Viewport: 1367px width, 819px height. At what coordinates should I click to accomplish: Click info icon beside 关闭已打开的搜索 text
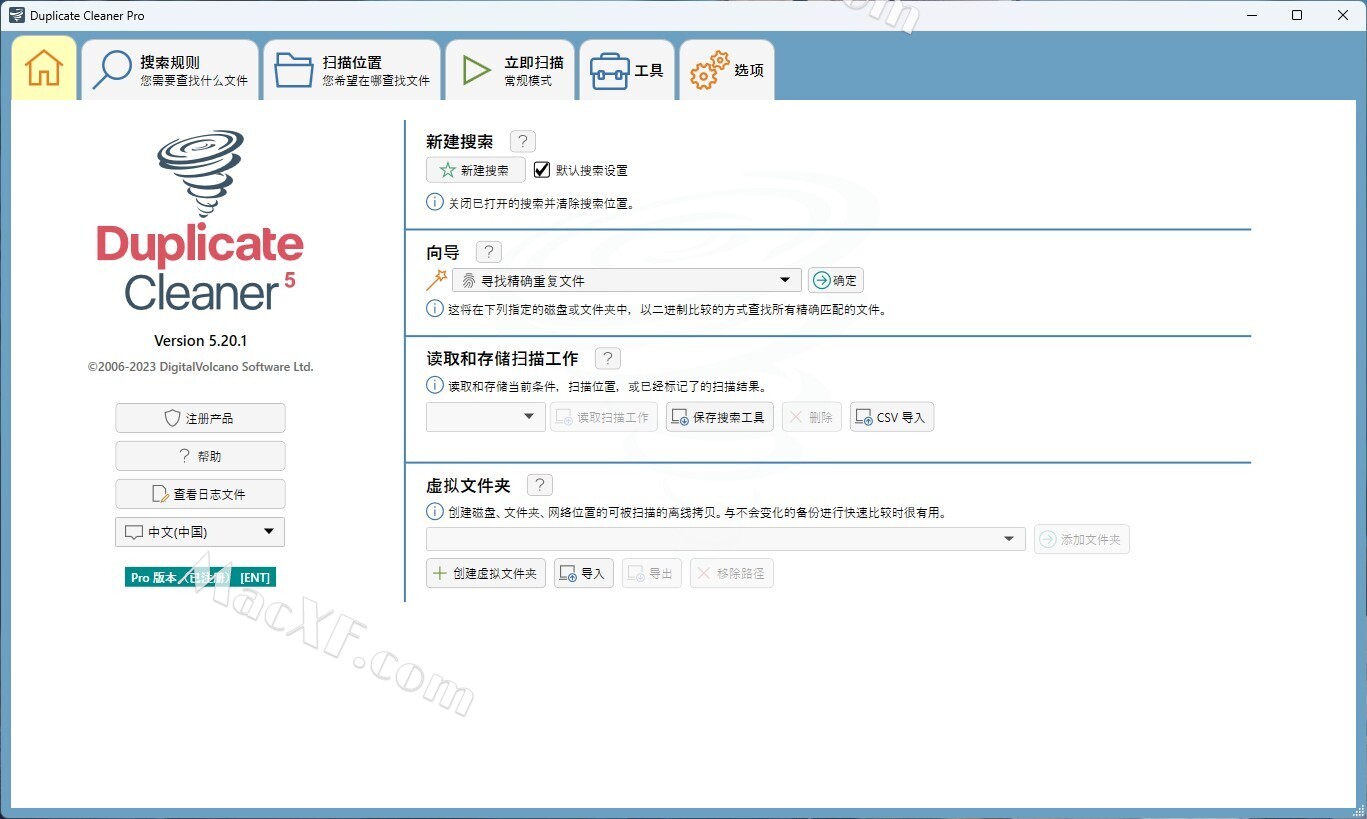435,202
